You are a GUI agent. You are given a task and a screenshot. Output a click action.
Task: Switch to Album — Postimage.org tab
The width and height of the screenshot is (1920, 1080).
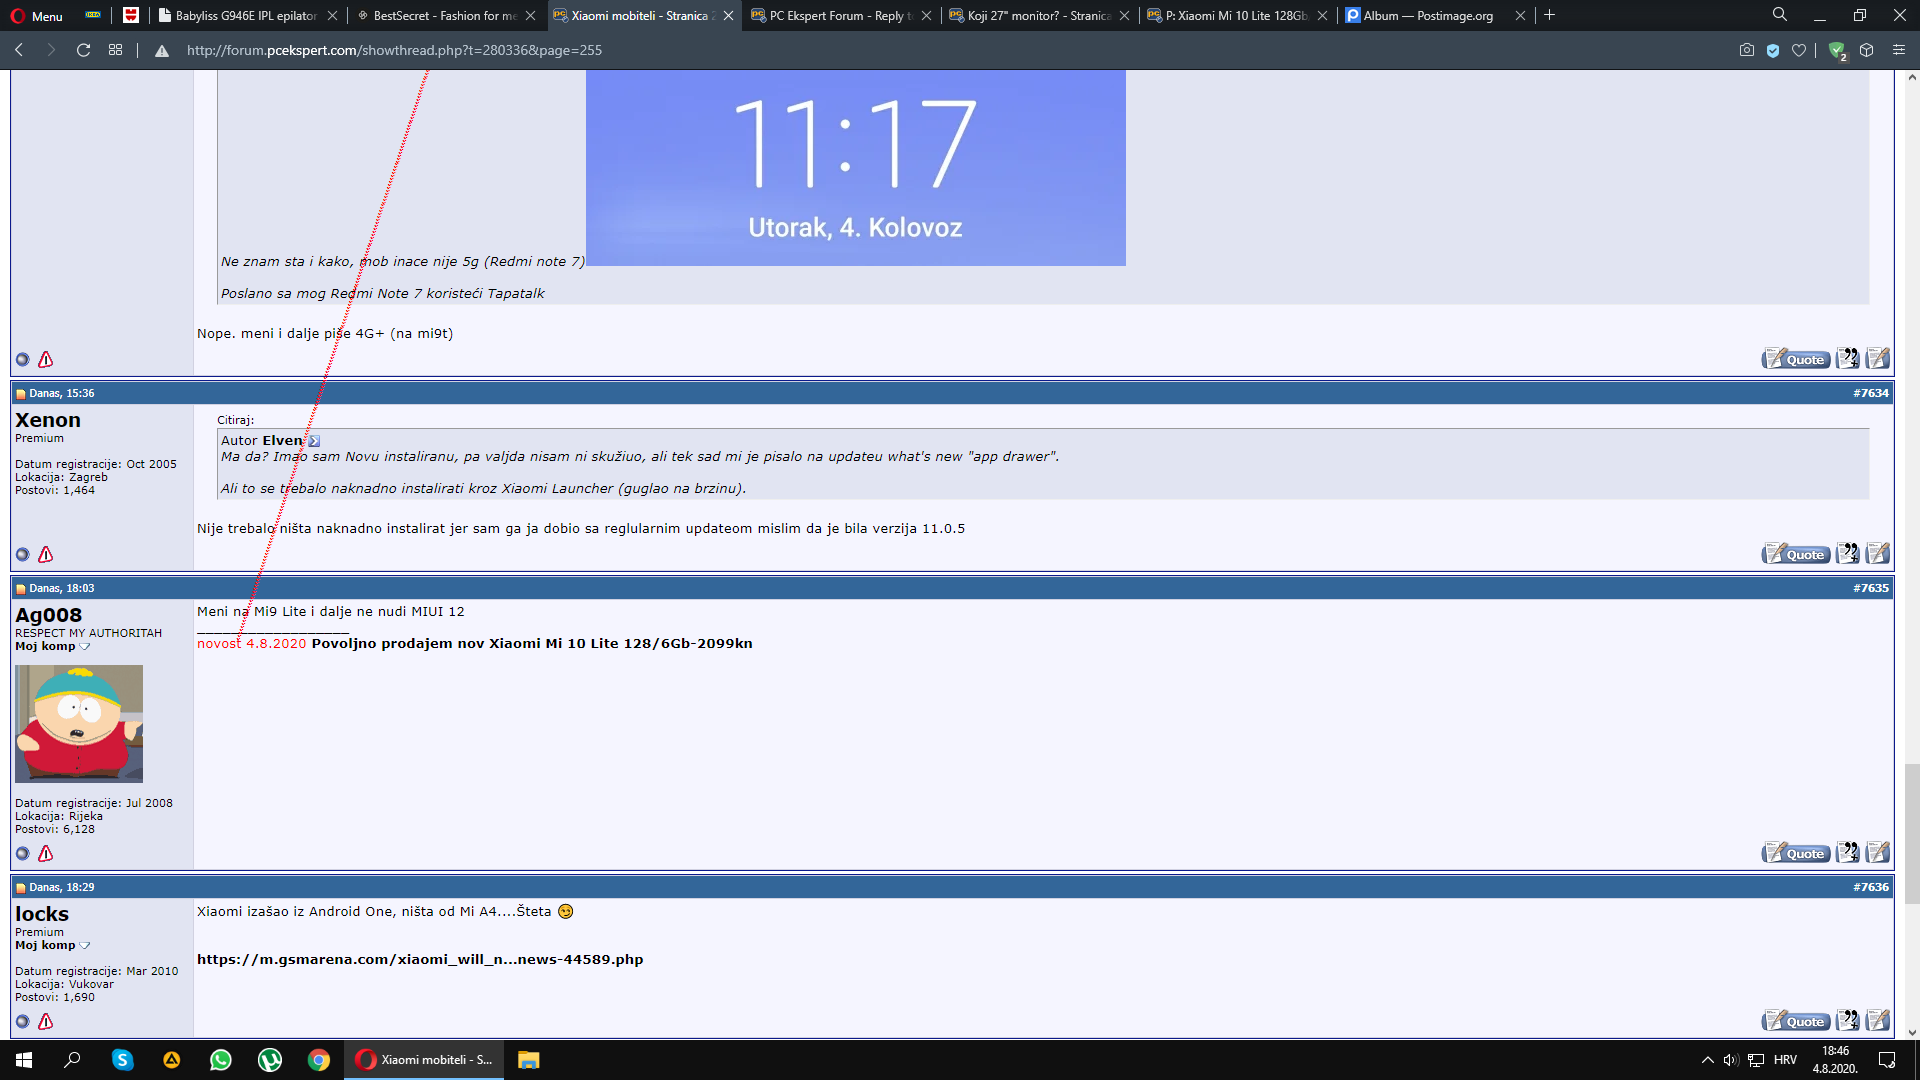pyautogui.click(x=1434, y=16)
